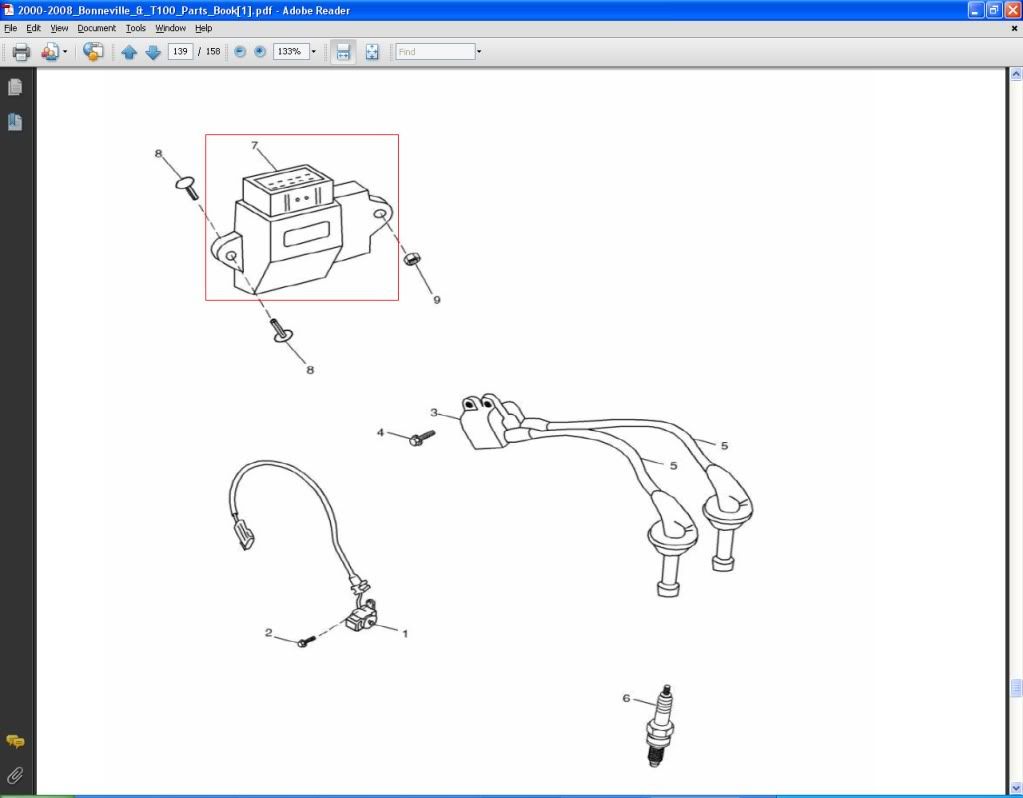
Task: Click the vertical scrollbar up arrow
Action: point(1016,75)
